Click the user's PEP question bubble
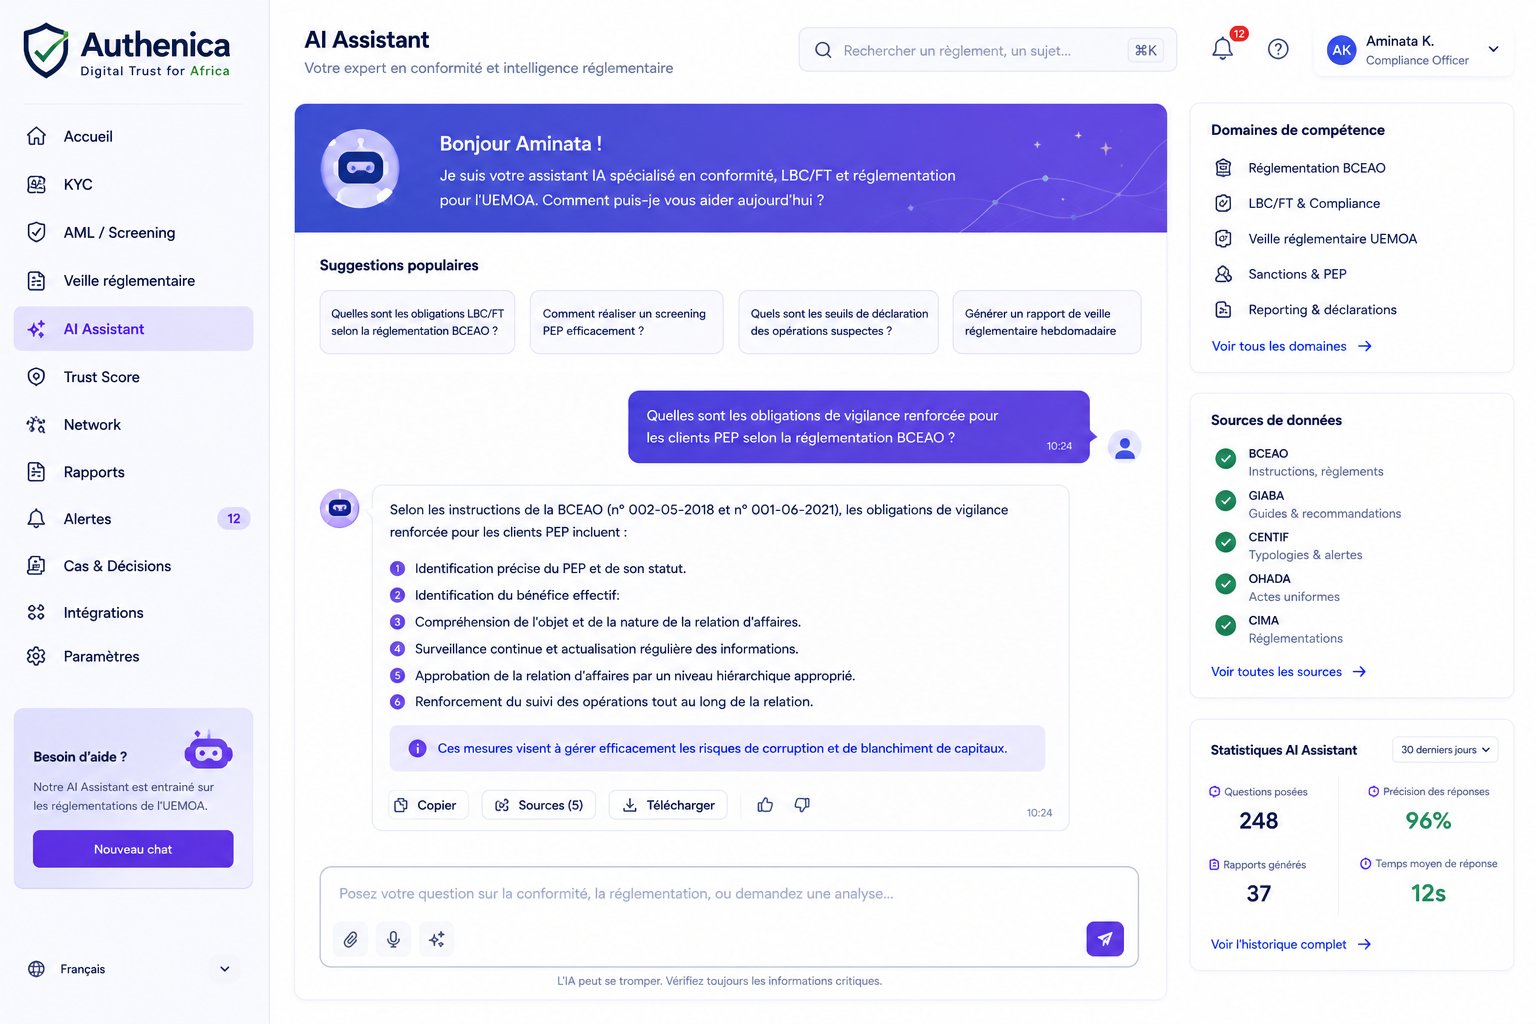This screenshot has height=1024, width=1536. tap(858, 427)
